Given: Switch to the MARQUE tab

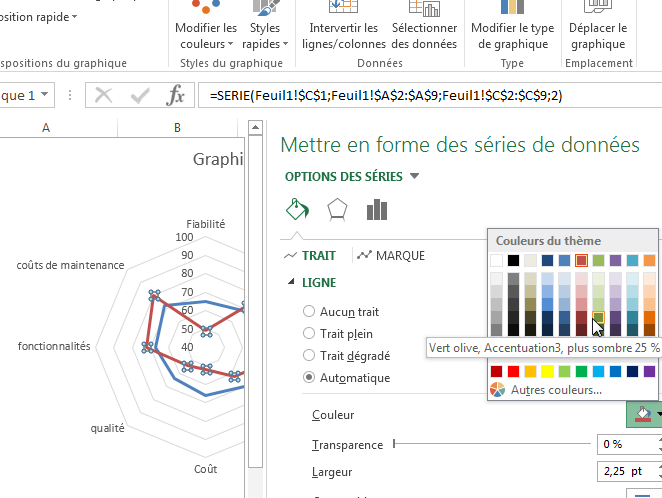Looking at the screenshot, I should [390, 256].
